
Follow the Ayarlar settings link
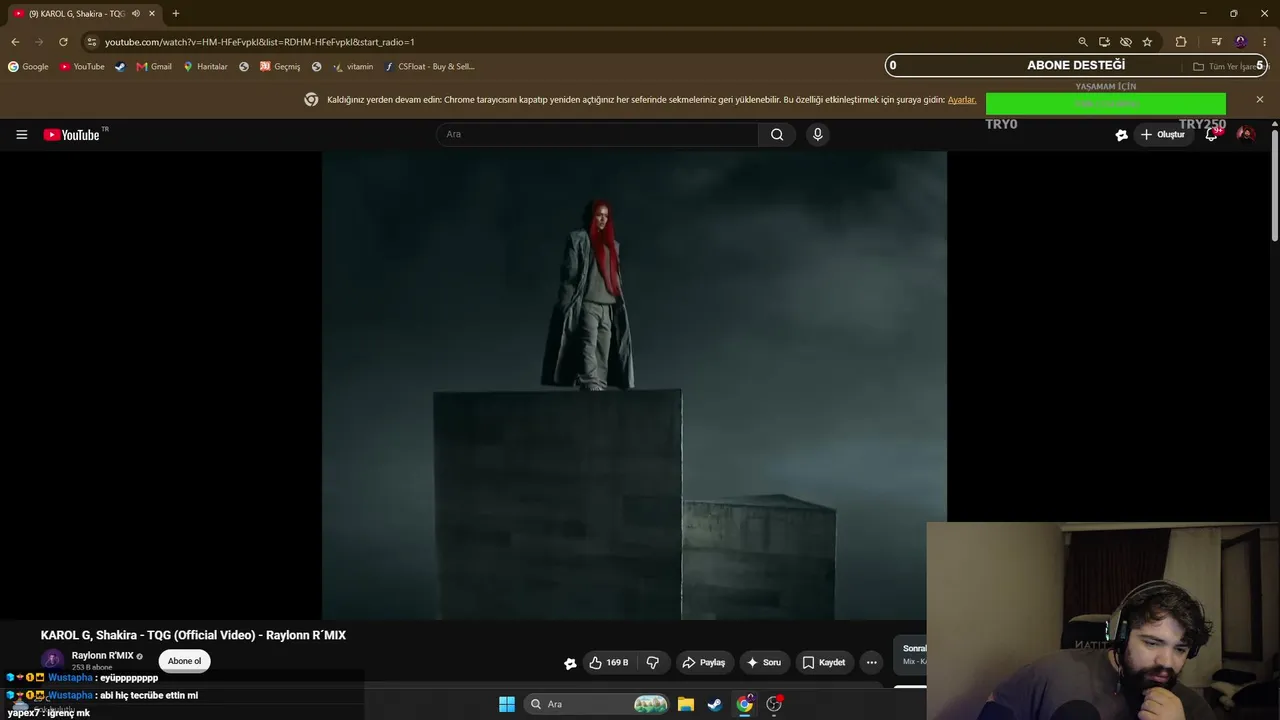point(962,100)
